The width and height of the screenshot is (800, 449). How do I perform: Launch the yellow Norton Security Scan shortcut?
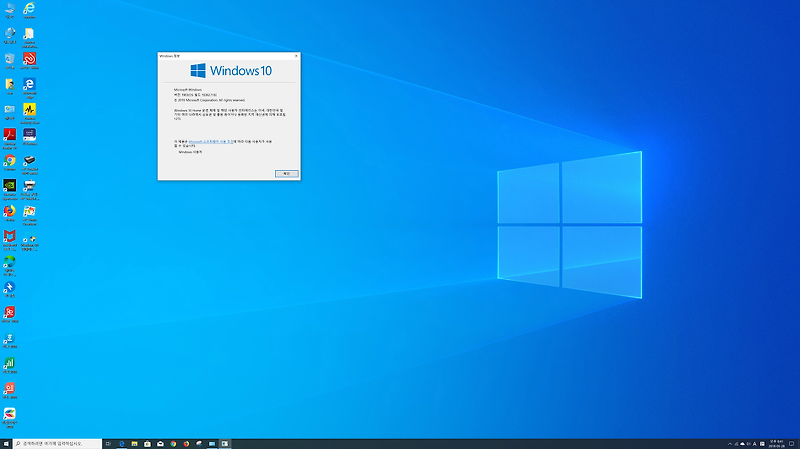[x=30, y=112]
